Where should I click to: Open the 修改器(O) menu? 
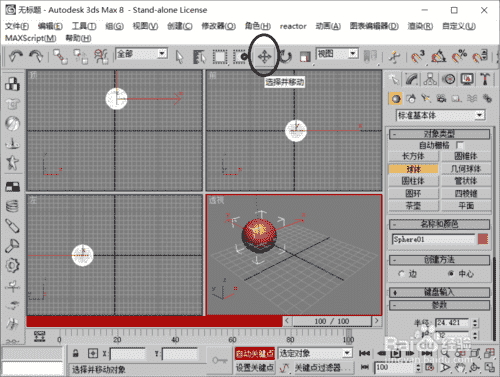218,26
